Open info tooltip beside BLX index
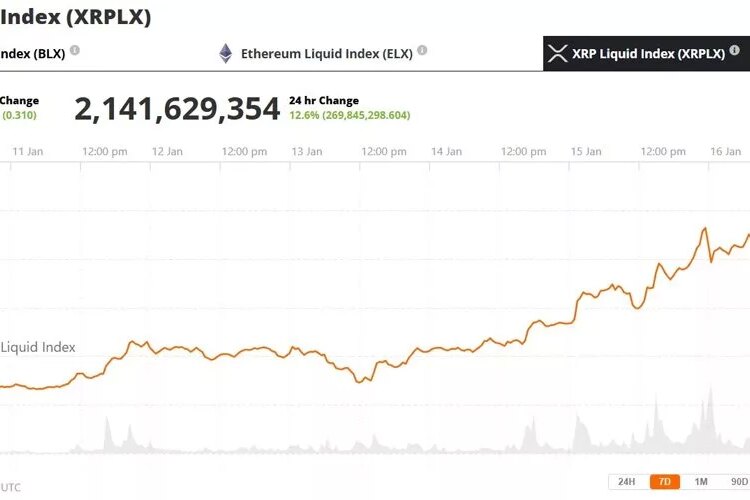Viewport: 750px width, 500px height. click(75, 50)
